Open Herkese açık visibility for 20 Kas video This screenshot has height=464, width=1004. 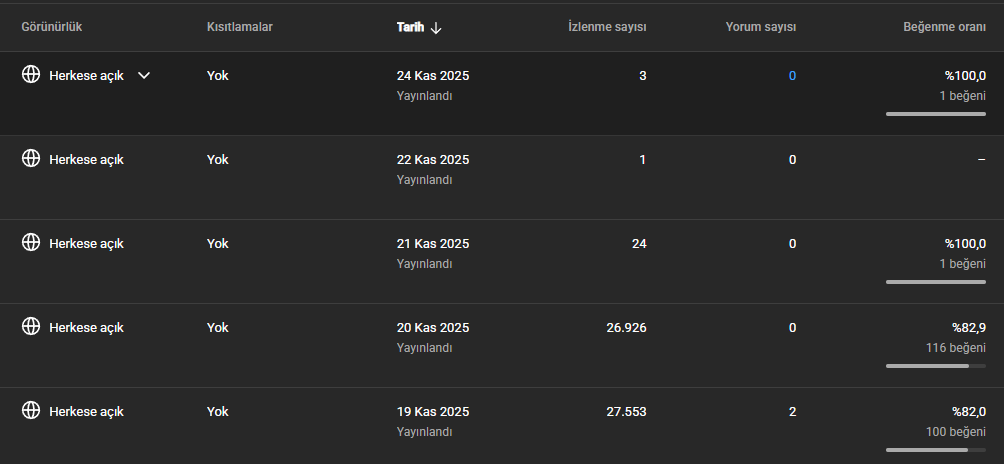click(86, 328)
